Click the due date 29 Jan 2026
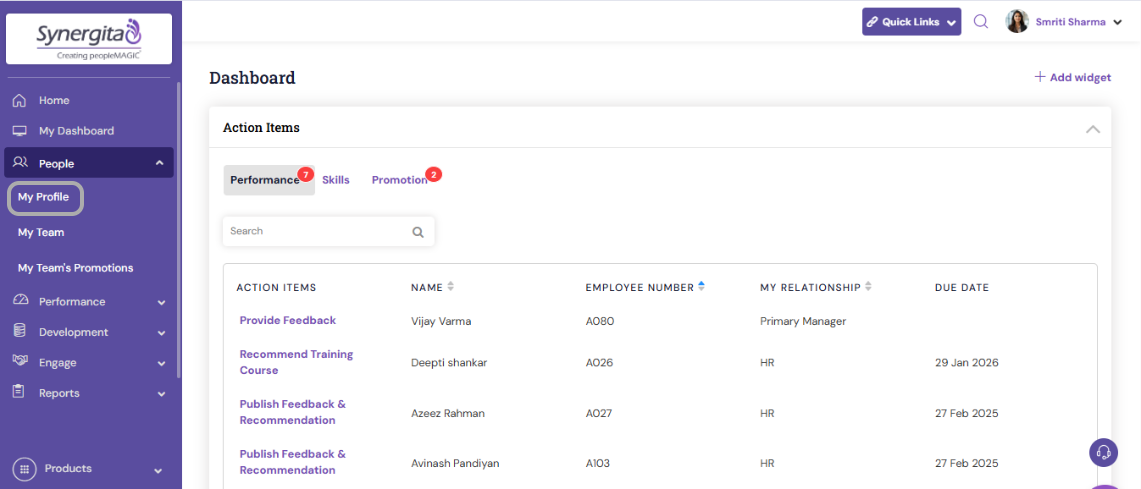 966,362
